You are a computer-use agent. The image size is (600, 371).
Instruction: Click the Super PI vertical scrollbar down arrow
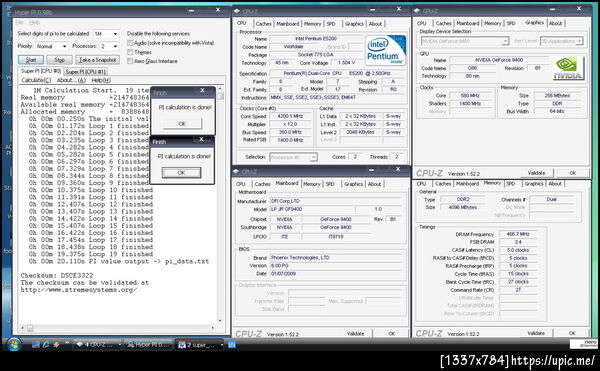[x=220, y=321]
